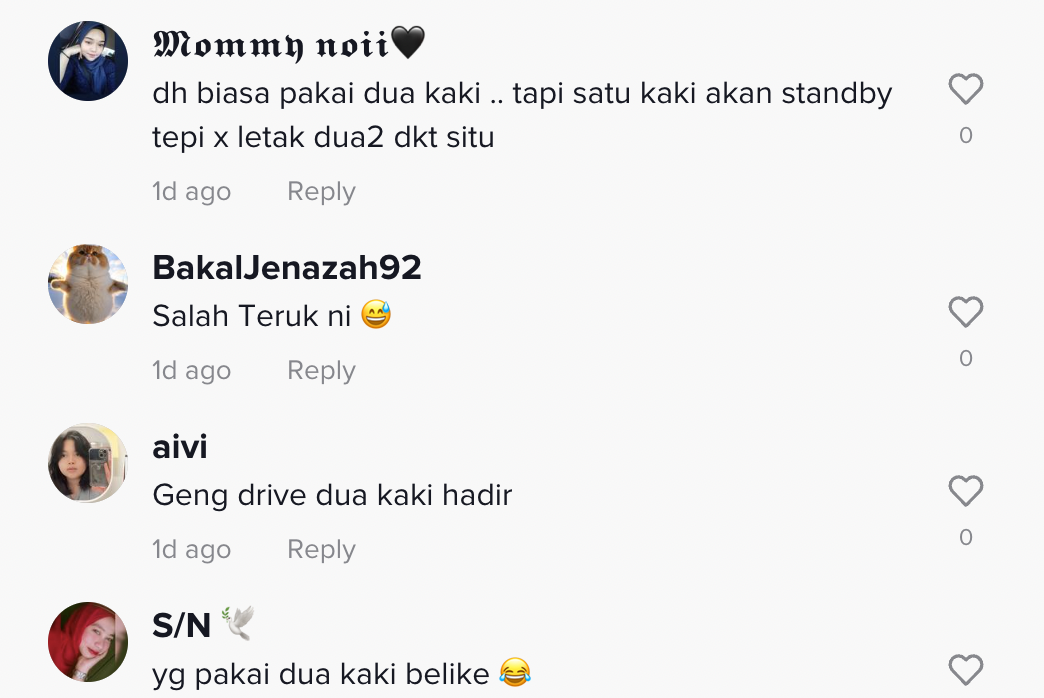The image size is (1044, 698).
Task: Open Mommy noii's profile picture
Action: click(x=88, y=61)
